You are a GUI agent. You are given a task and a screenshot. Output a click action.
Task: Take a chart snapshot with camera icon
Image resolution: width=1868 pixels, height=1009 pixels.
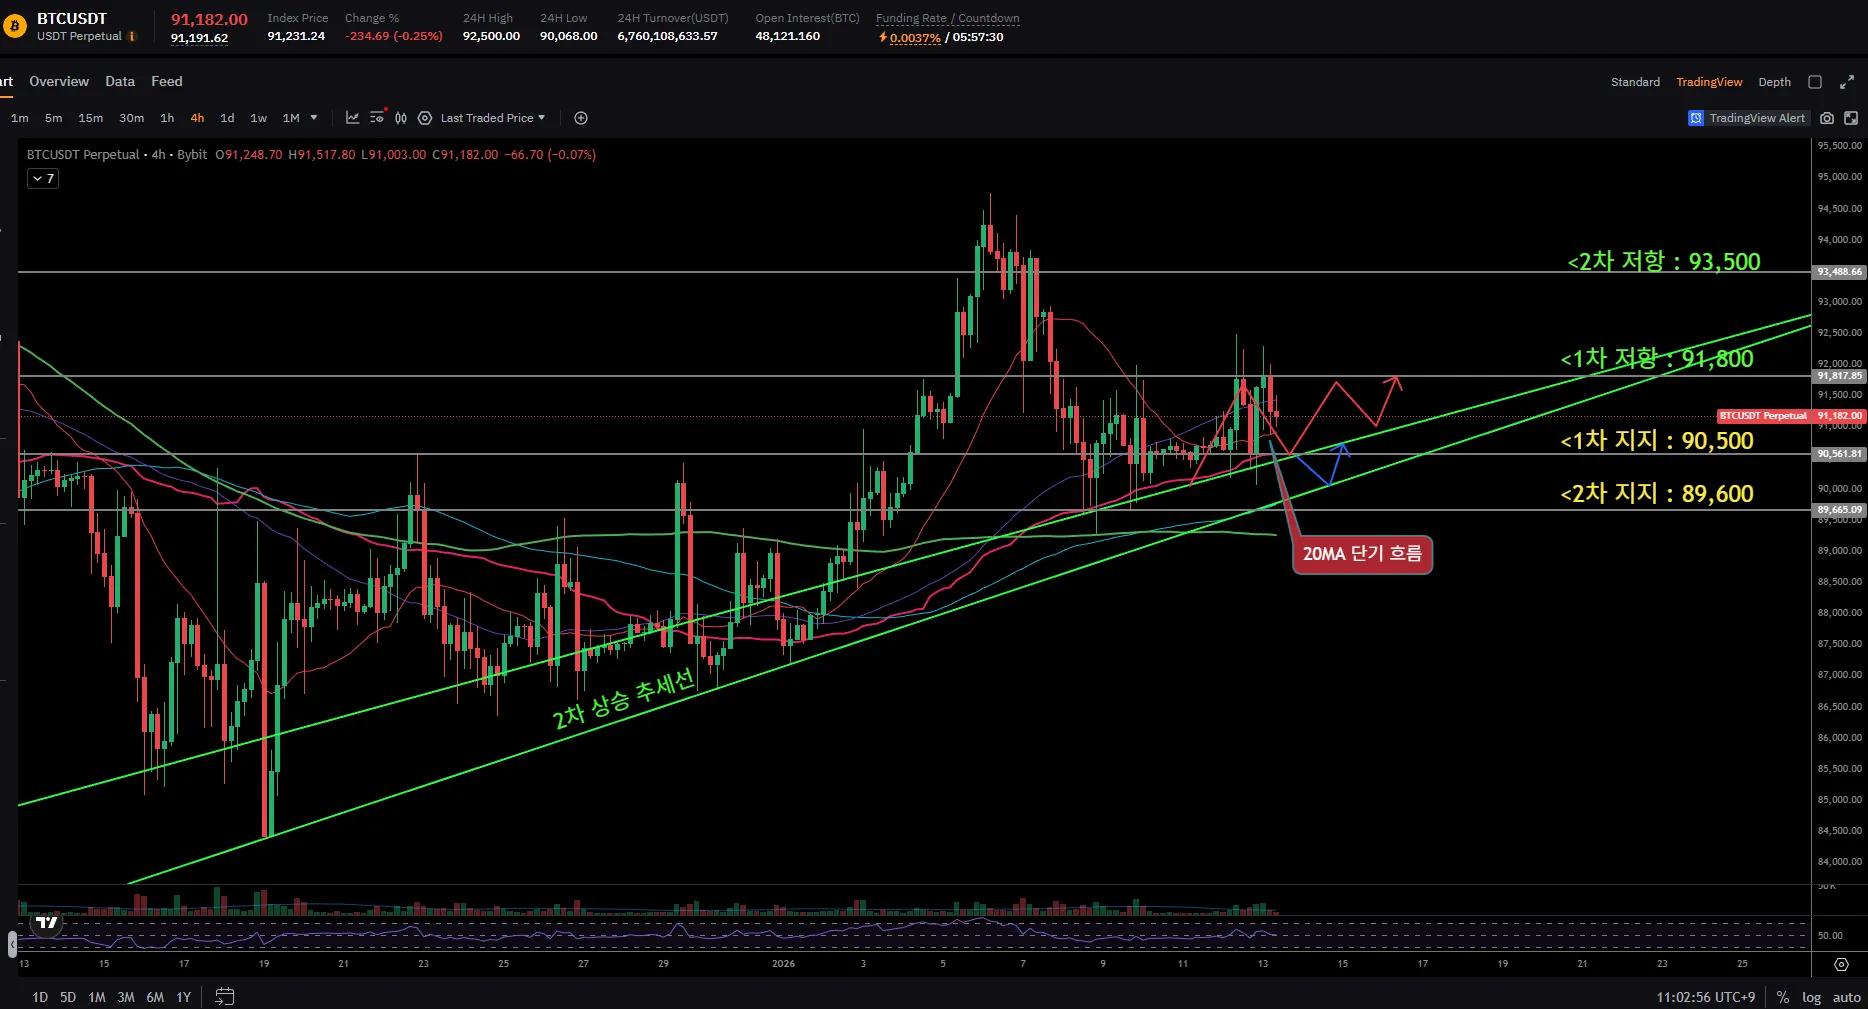1827,118
